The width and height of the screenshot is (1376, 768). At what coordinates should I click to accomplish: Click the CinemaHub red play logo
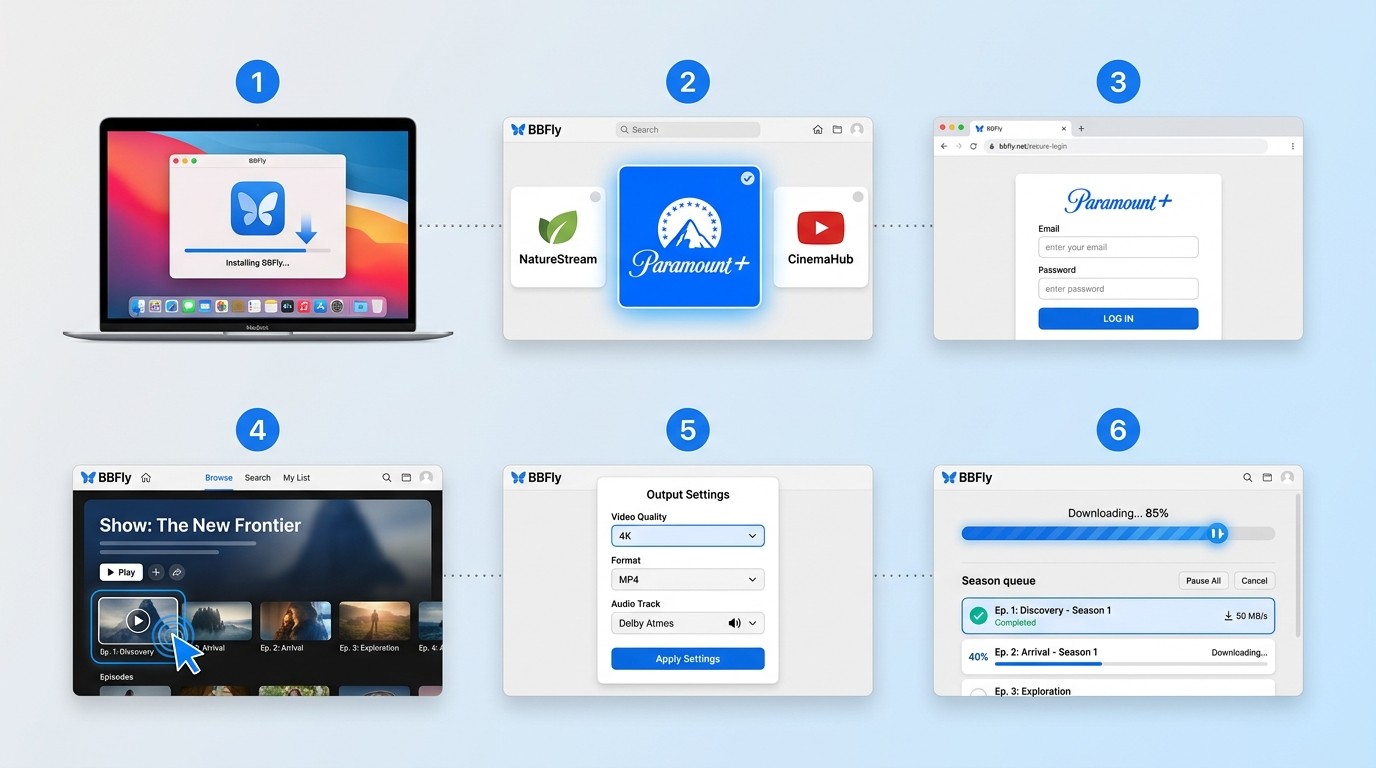(821, 228)
